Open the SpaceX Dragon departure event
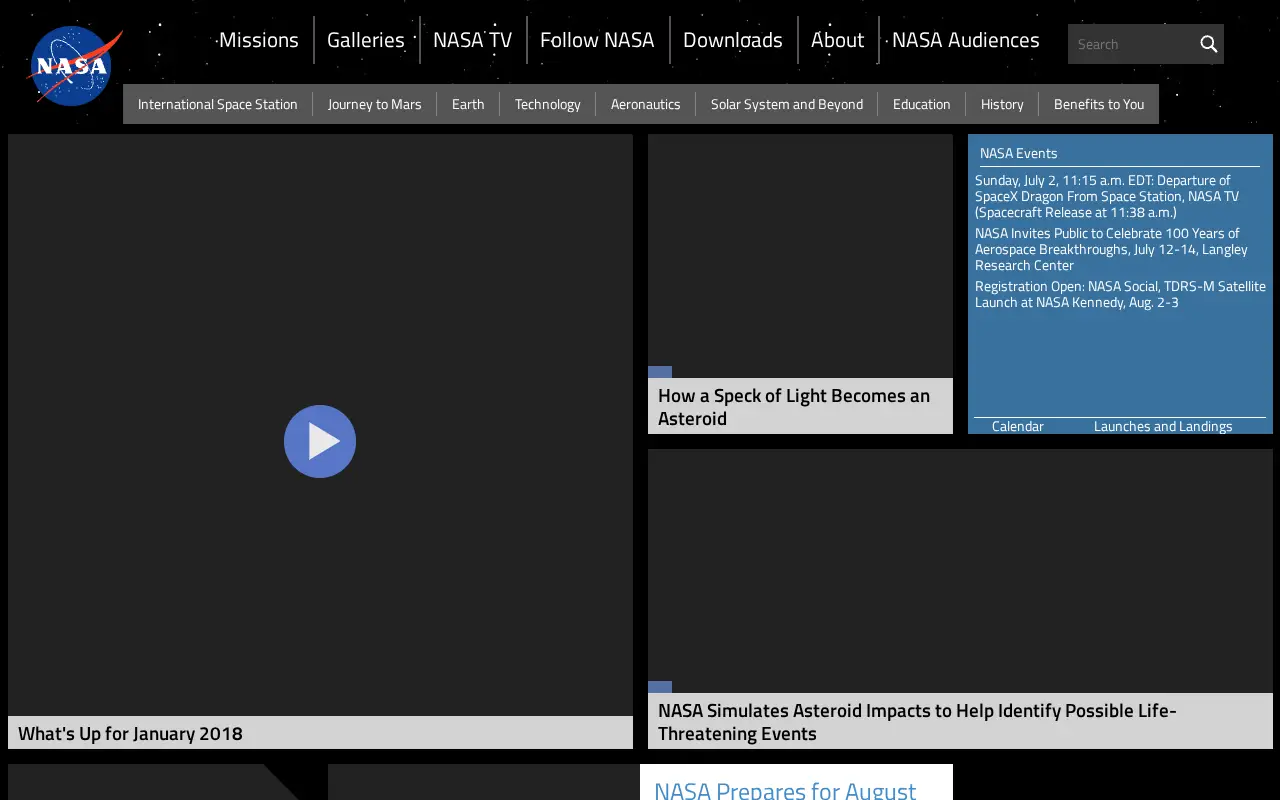 coord(1107,196)
